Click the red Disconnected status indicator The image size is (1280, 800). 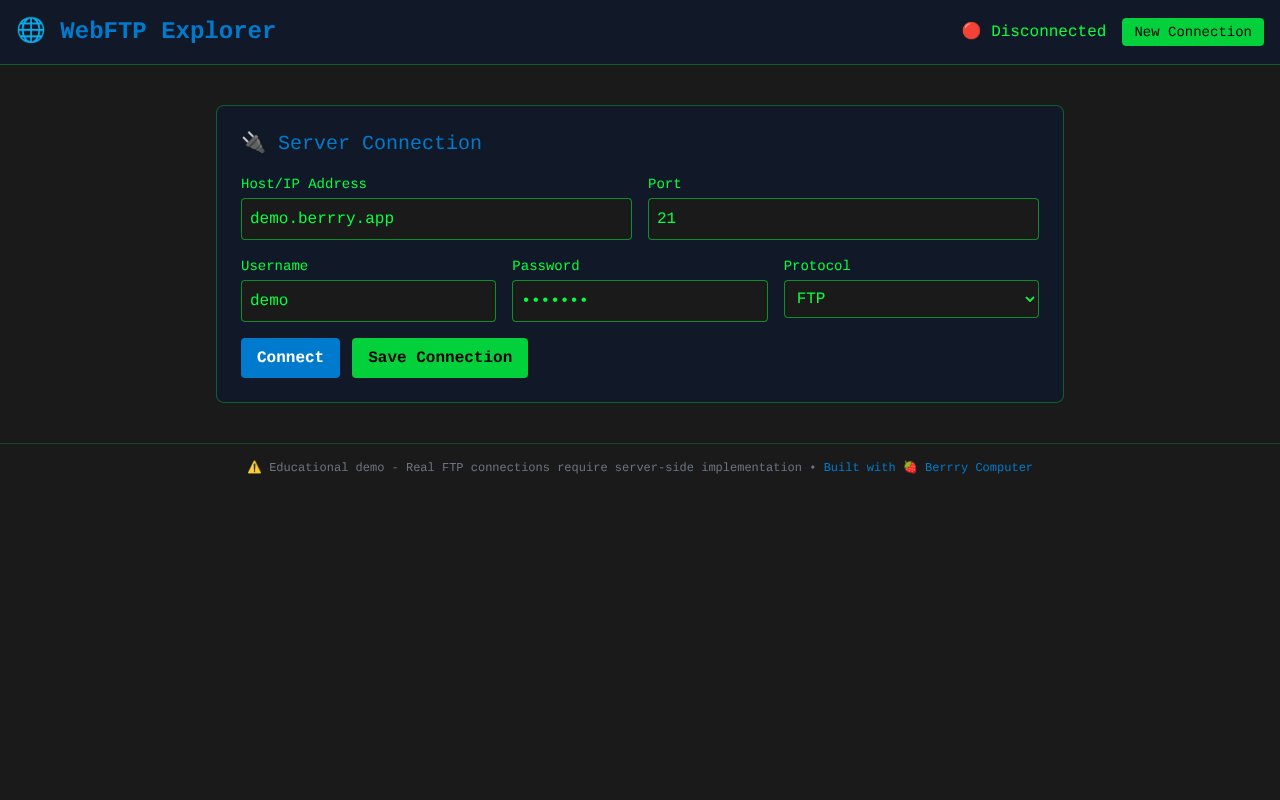pyautogui.click(x=971, y=30)
